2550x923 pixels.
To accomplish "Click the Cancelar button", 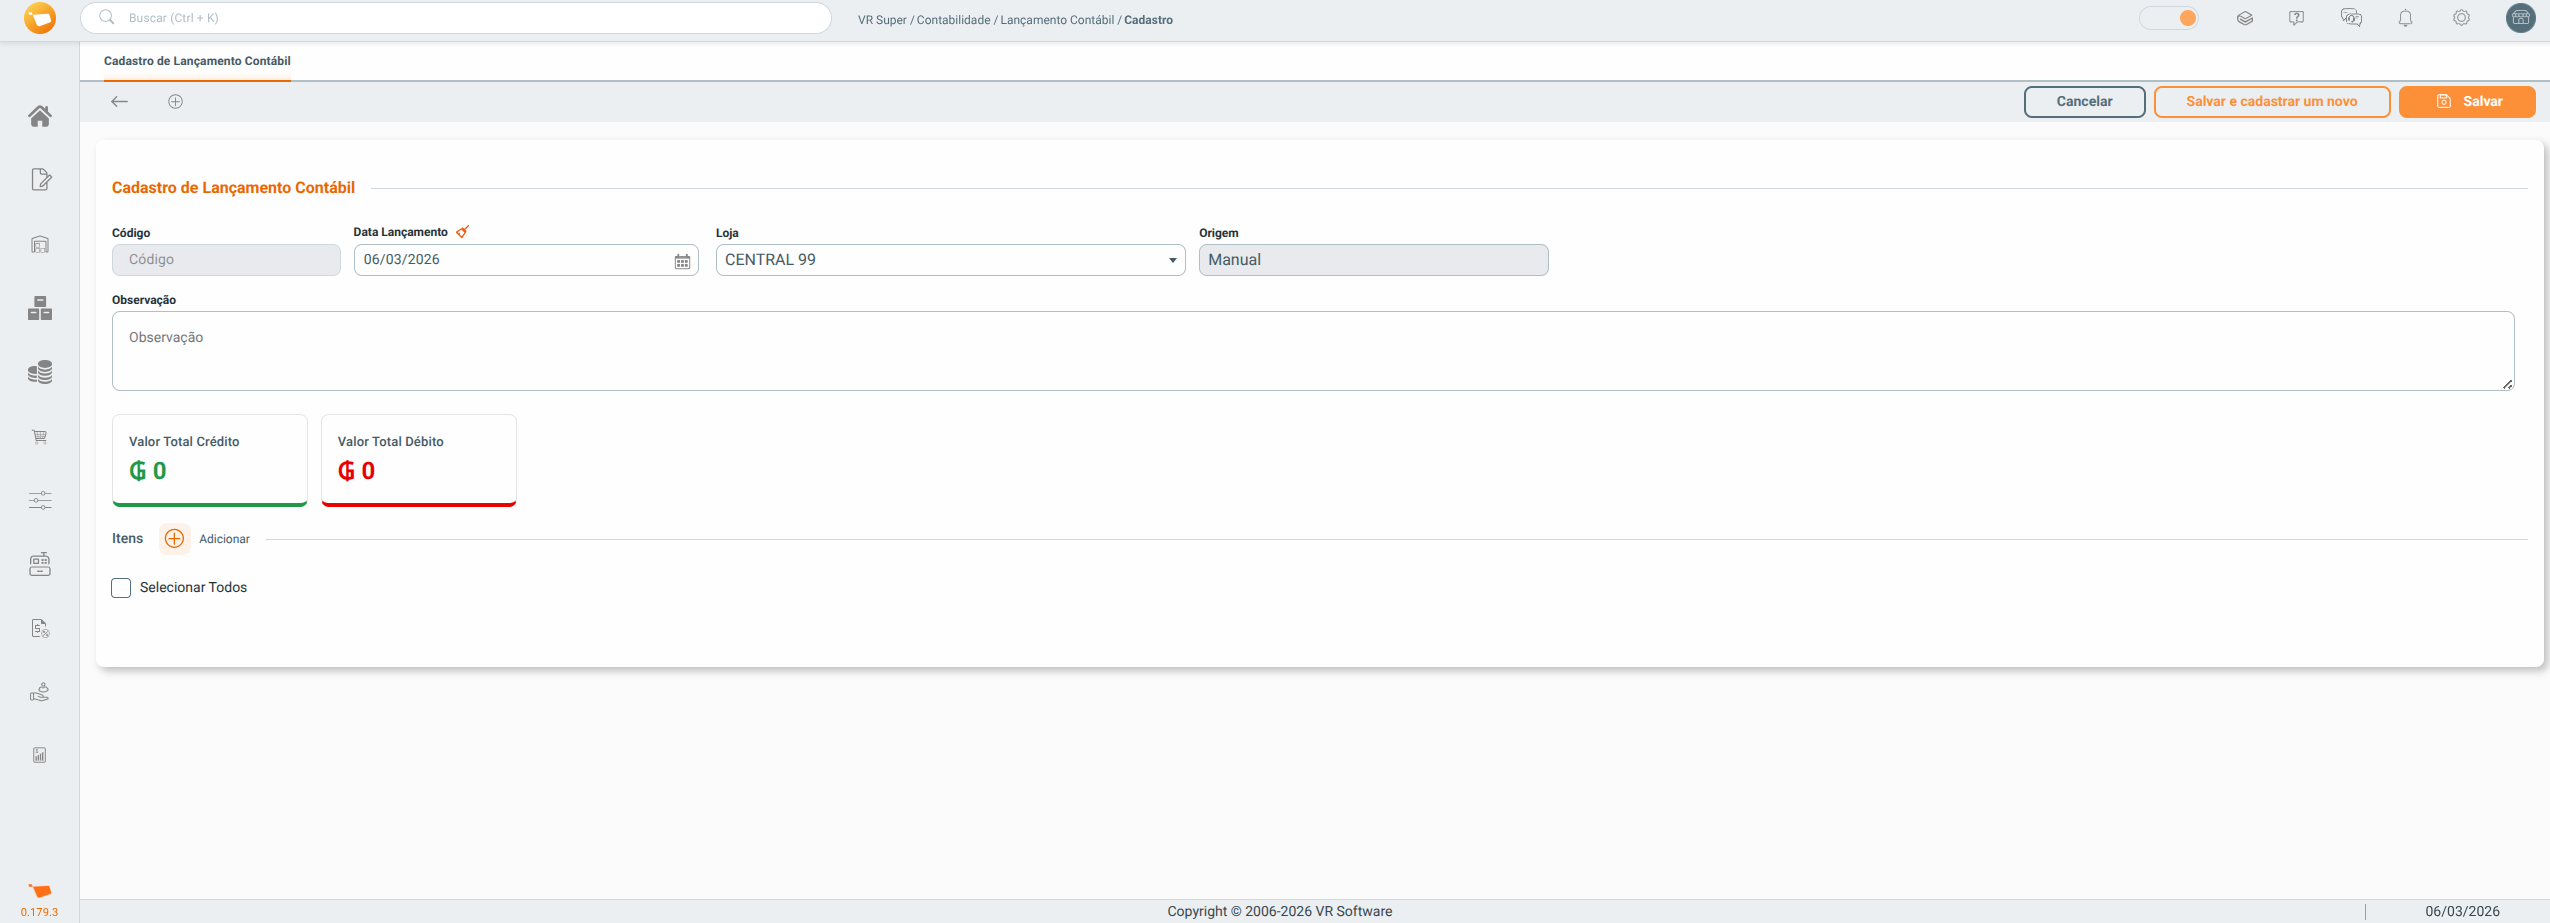I will 2084,101.
